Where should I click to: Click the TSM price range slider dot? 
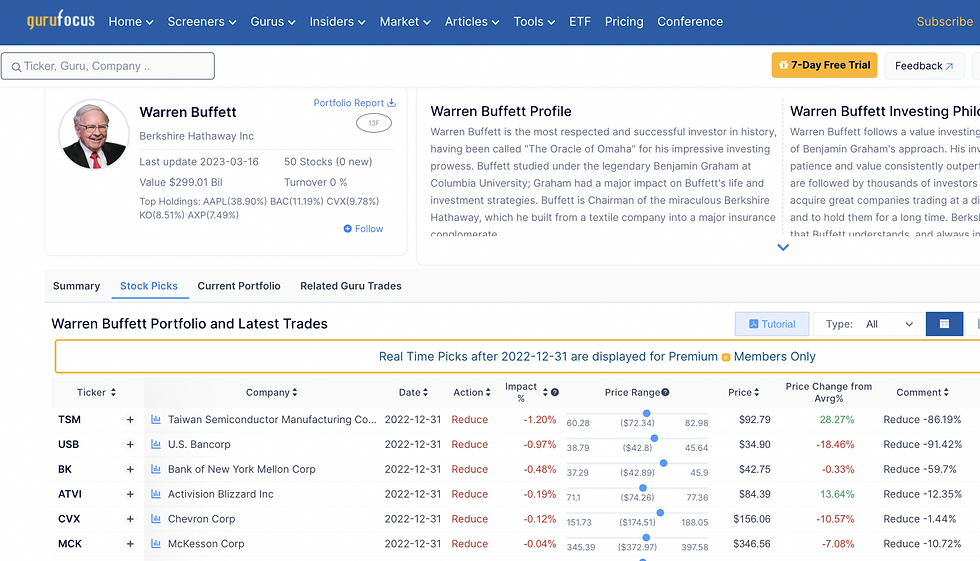(x=647, y=414)
